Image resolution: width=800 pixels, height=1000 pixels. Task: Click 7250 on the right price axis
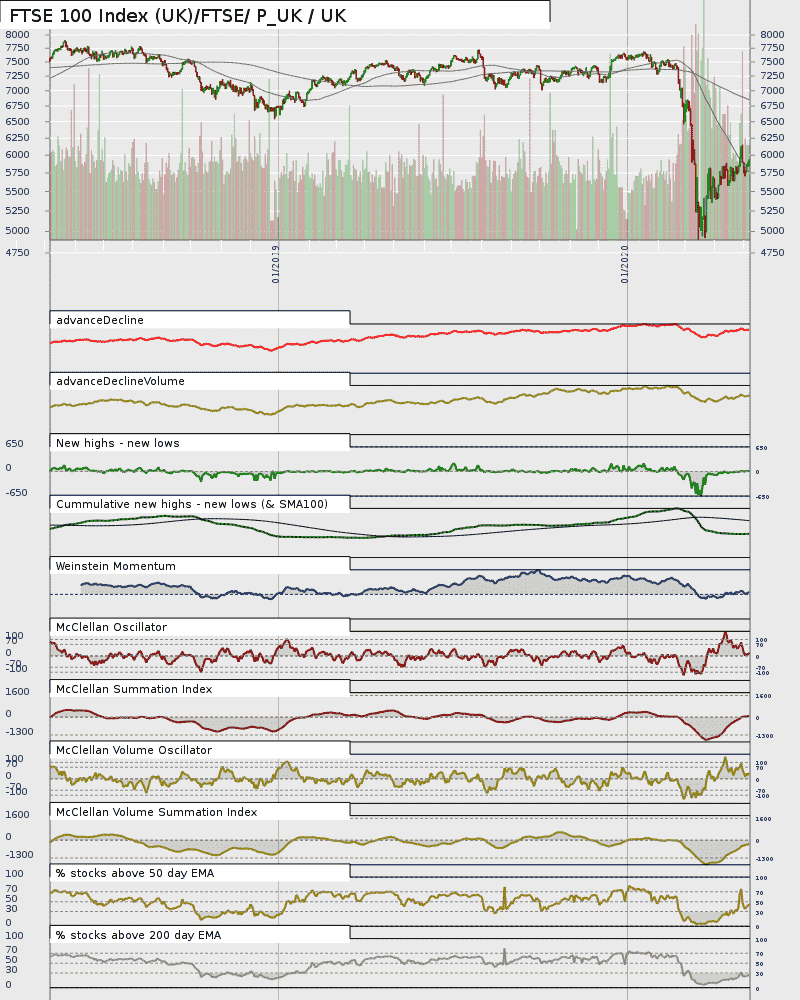772,76
